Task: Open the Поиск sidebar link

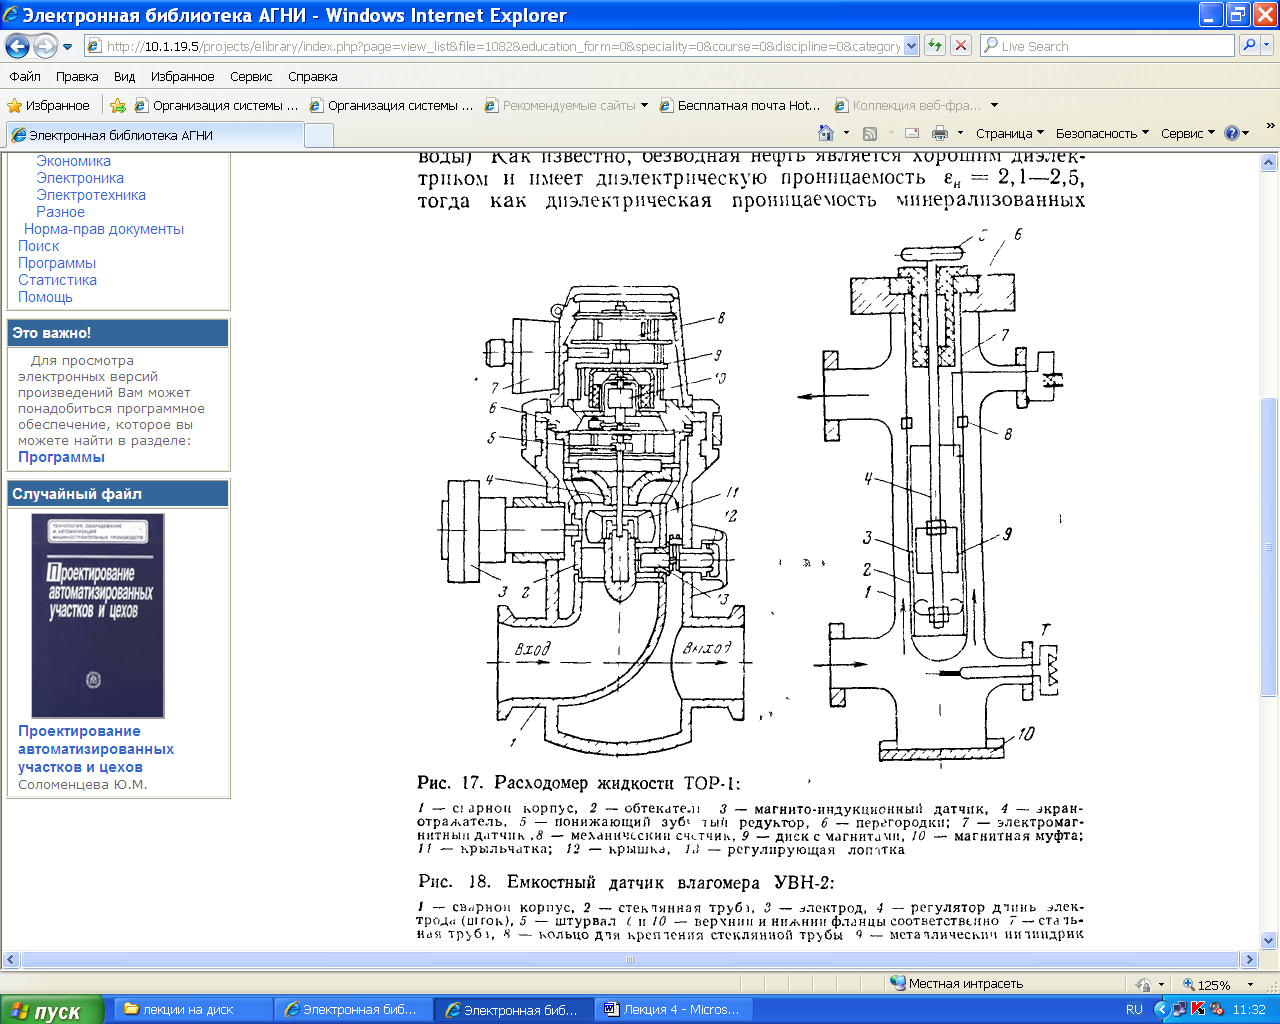Action: pos(38,246)
